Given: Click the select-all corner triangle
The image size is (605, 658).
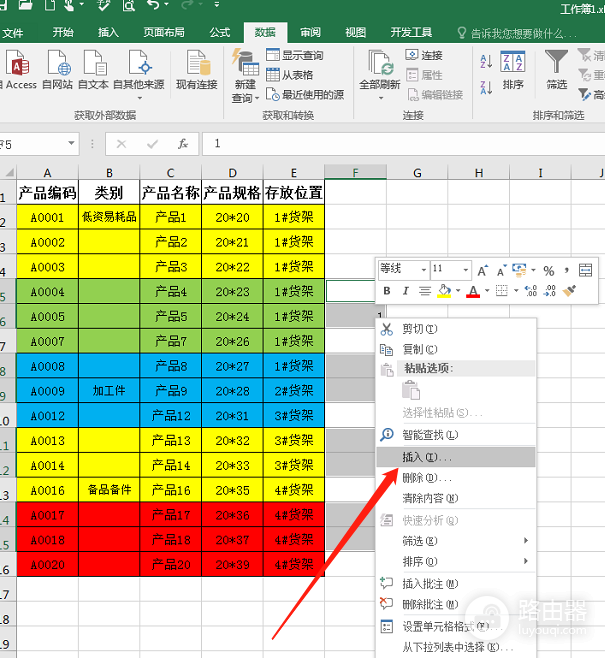Looking at the screenshot, I should pyautogui.click(x=8, y=172).
